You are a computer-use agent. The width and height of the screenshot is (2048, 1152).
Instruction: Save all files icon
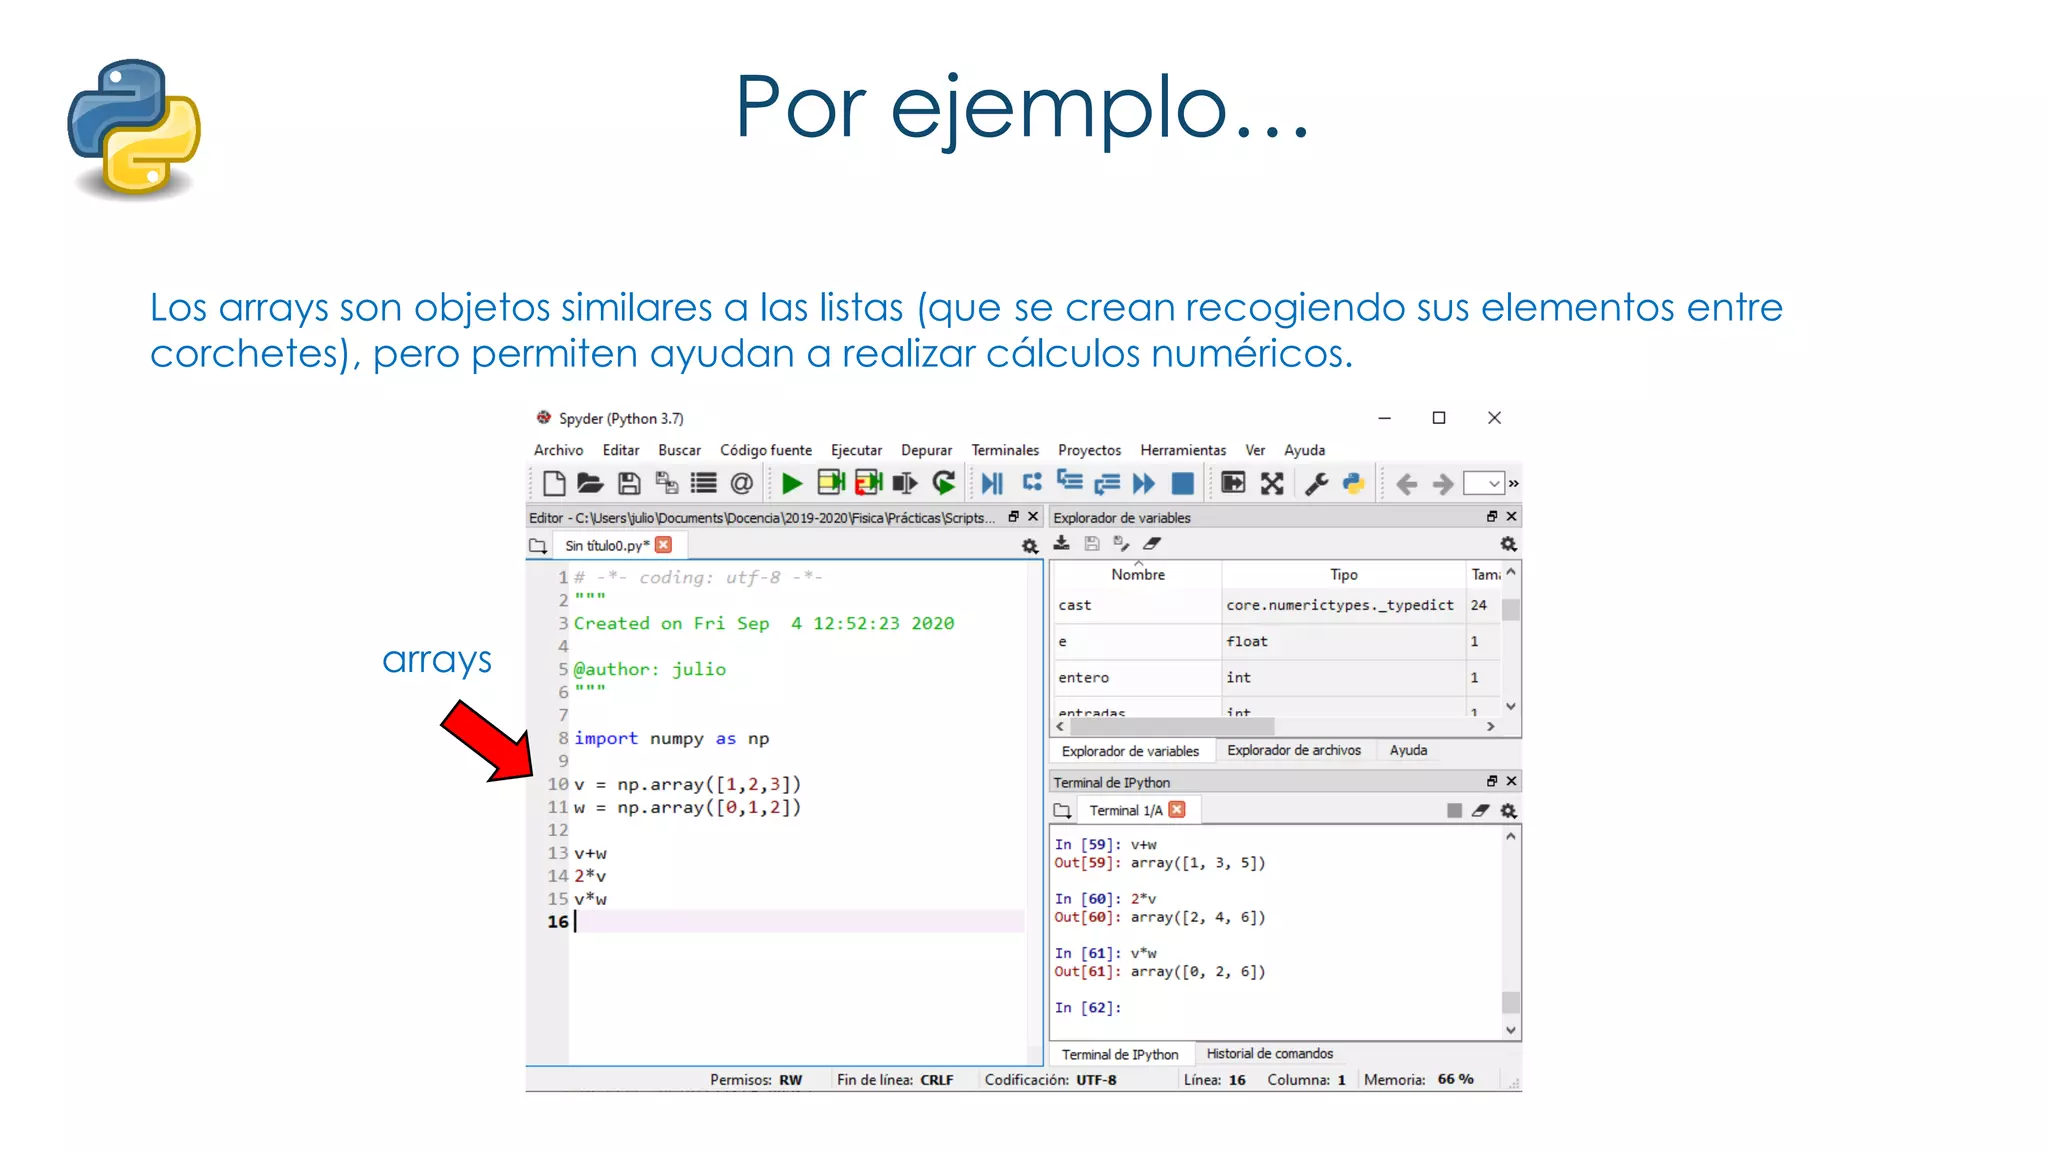[667, 484]
